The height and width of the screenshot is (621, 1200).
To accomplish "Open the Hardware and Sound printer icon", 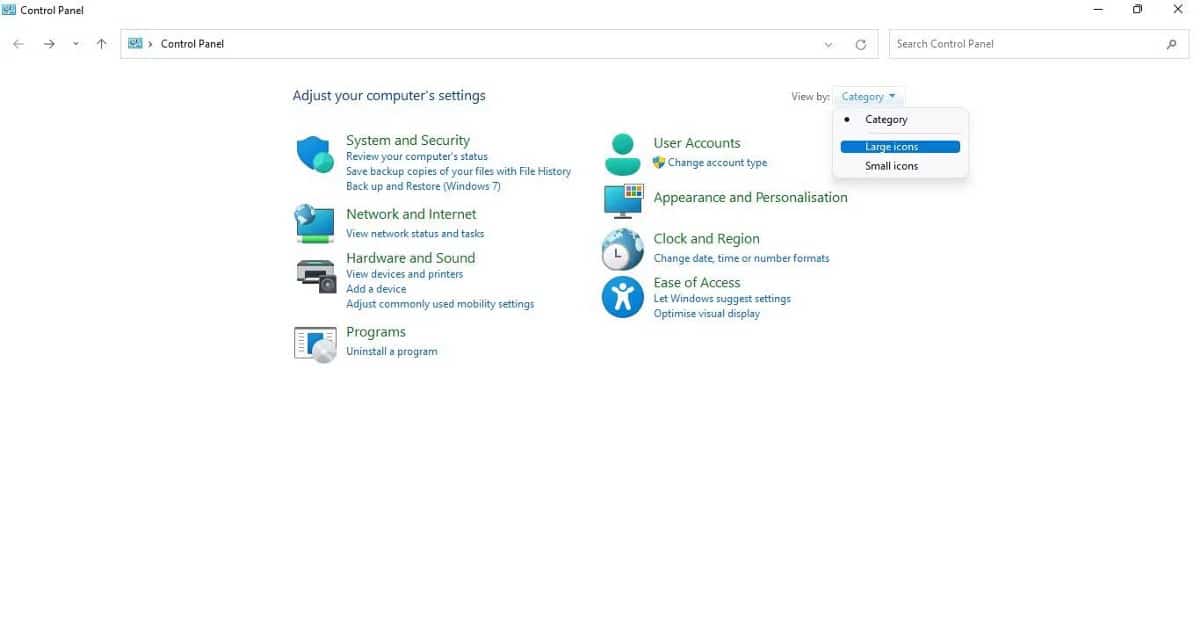I will [x=316, y=274].
